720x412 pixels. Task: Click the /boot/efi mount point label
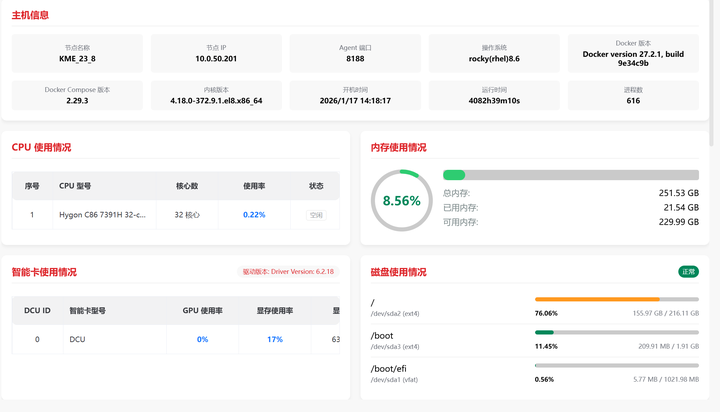pos(388,369)
